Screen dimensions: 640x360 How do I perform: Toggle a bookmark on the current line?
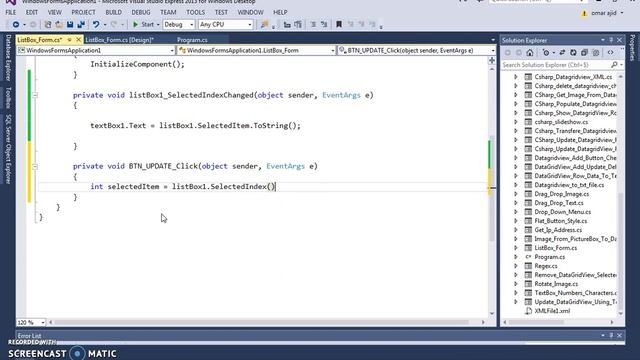[x=339, y=24]
